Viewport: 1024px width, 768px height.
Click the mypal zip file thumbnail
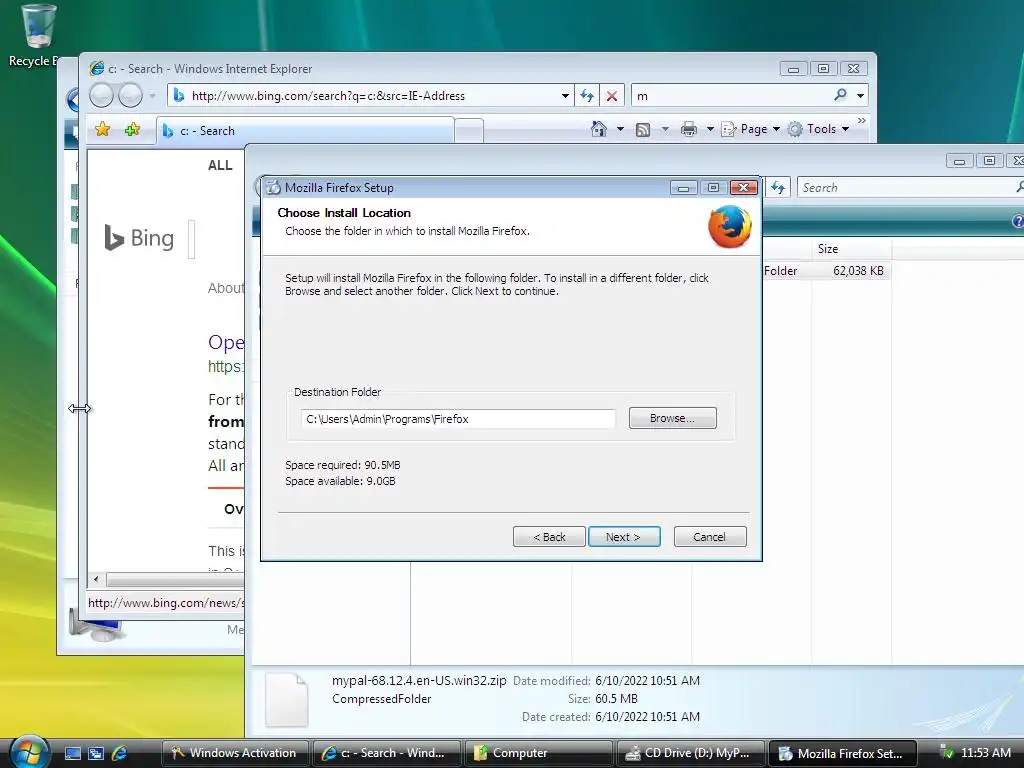pos(287,699)
